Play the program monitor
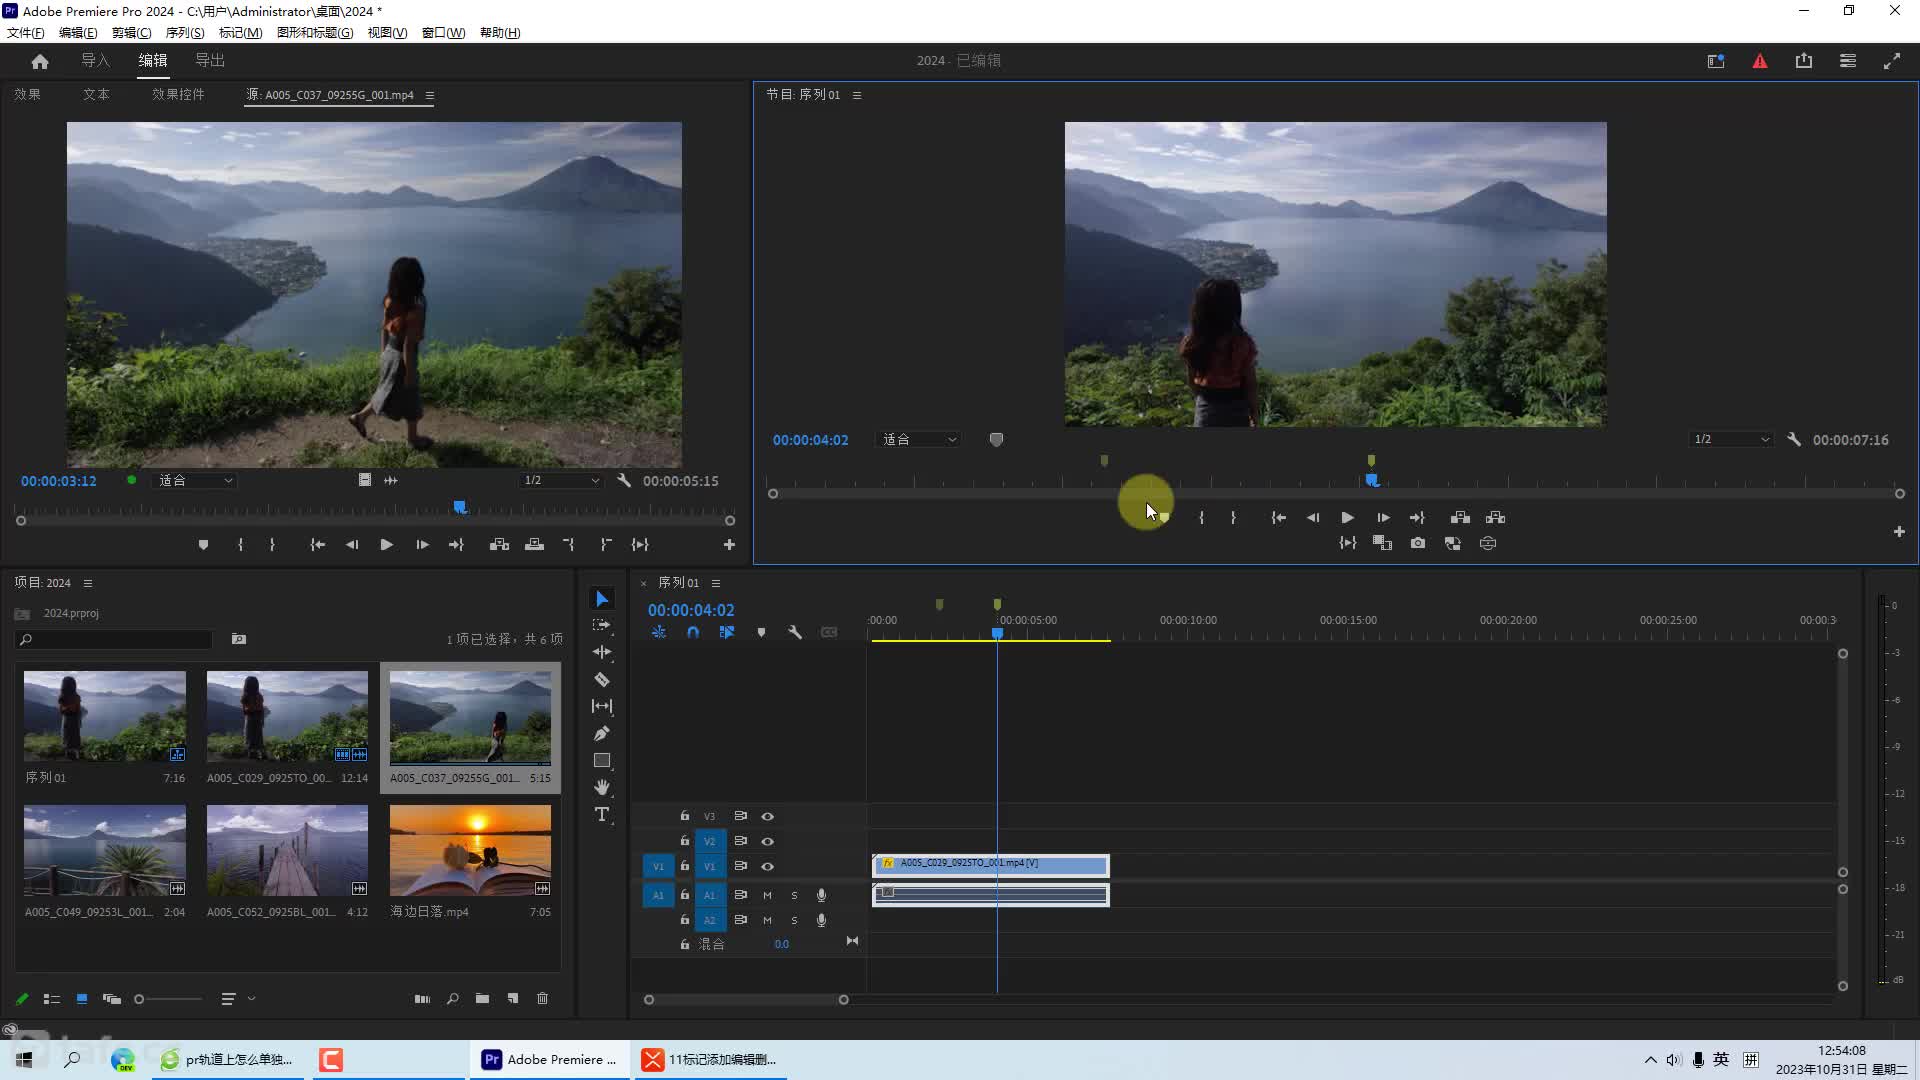 tap(1347, 518)
